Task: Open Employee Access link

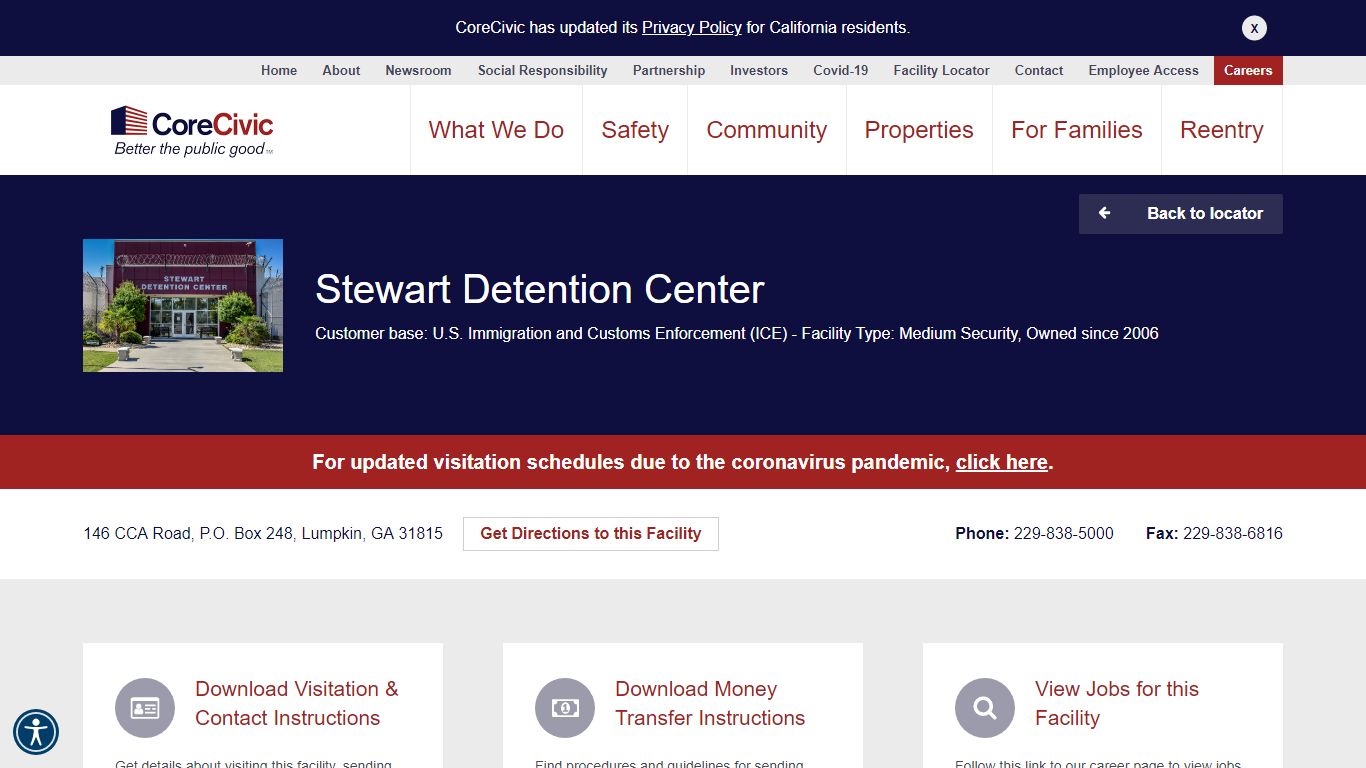Action: click(1143, 70)
